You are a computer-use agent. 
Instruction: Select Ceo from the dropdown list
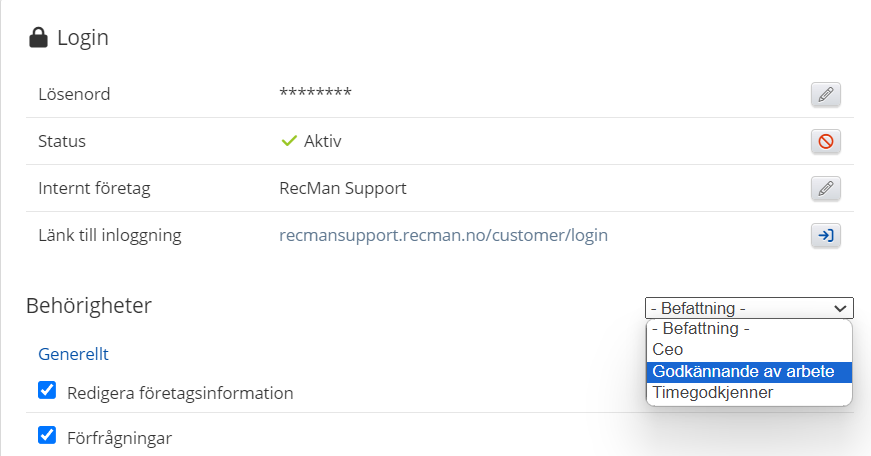click(x=668, y=349)
